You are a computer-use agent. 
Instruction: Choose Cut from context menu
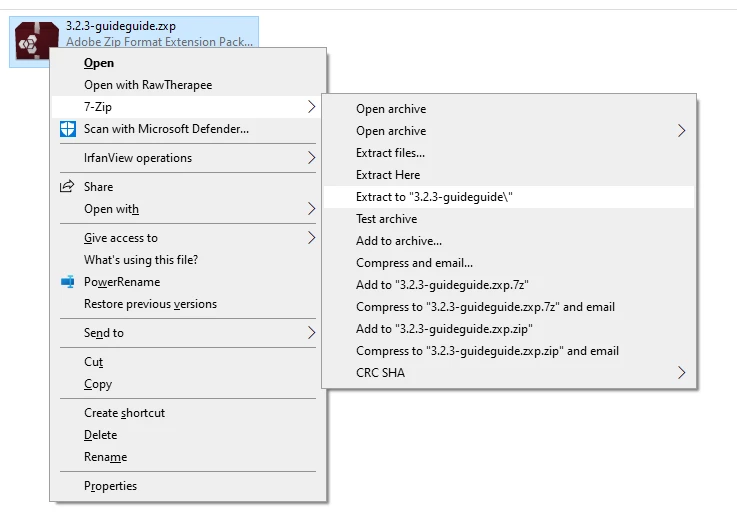pyautogui.click(x=188, y=362)
